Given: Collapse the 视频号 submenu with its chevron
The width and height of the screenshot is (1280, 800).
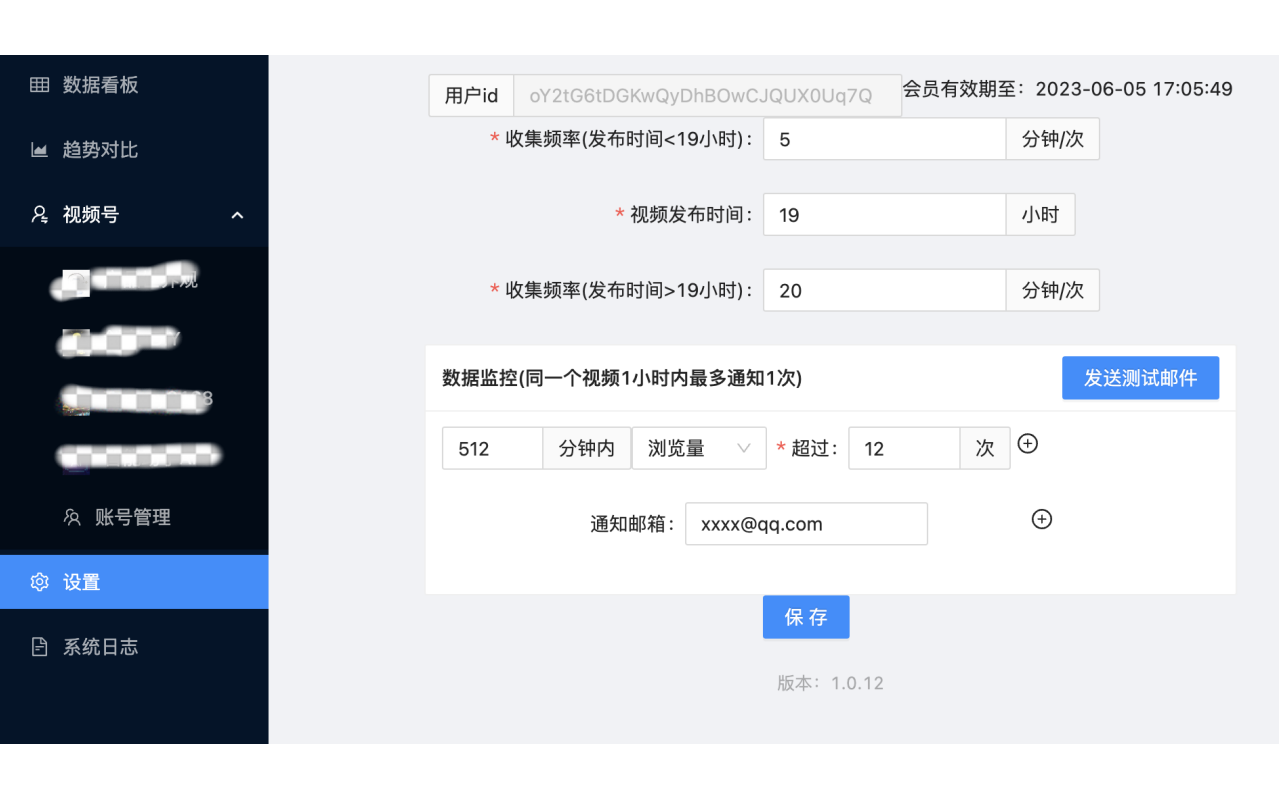Looking at the screenshot, I should click(237, 214).
